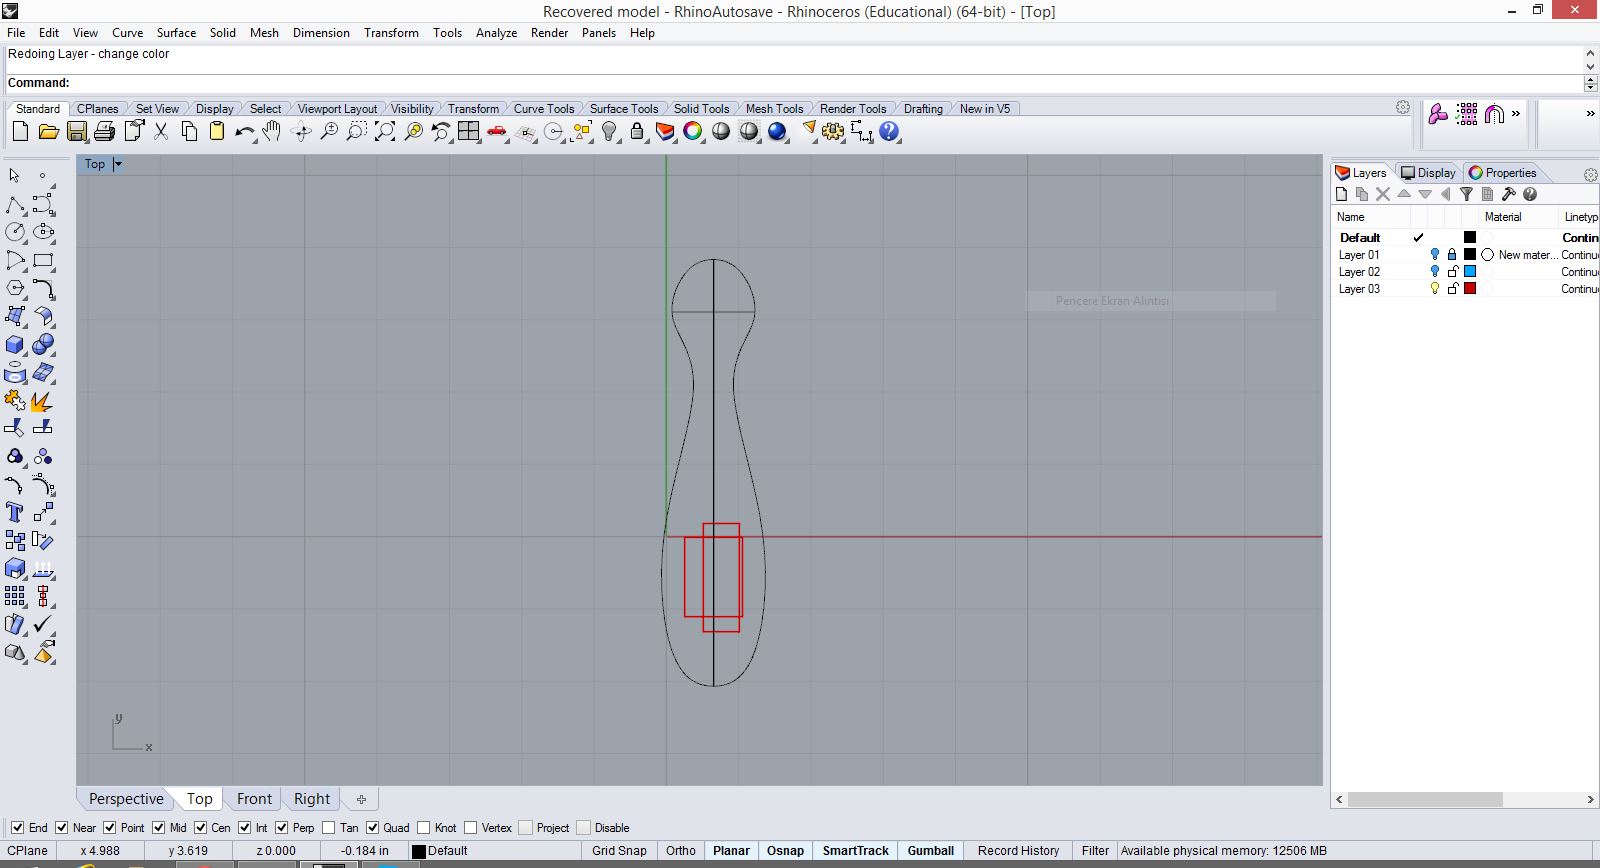The width and height of the screenshot is (1600, 868).
Task: Open the Curve menu
Action: pos(127,33)
